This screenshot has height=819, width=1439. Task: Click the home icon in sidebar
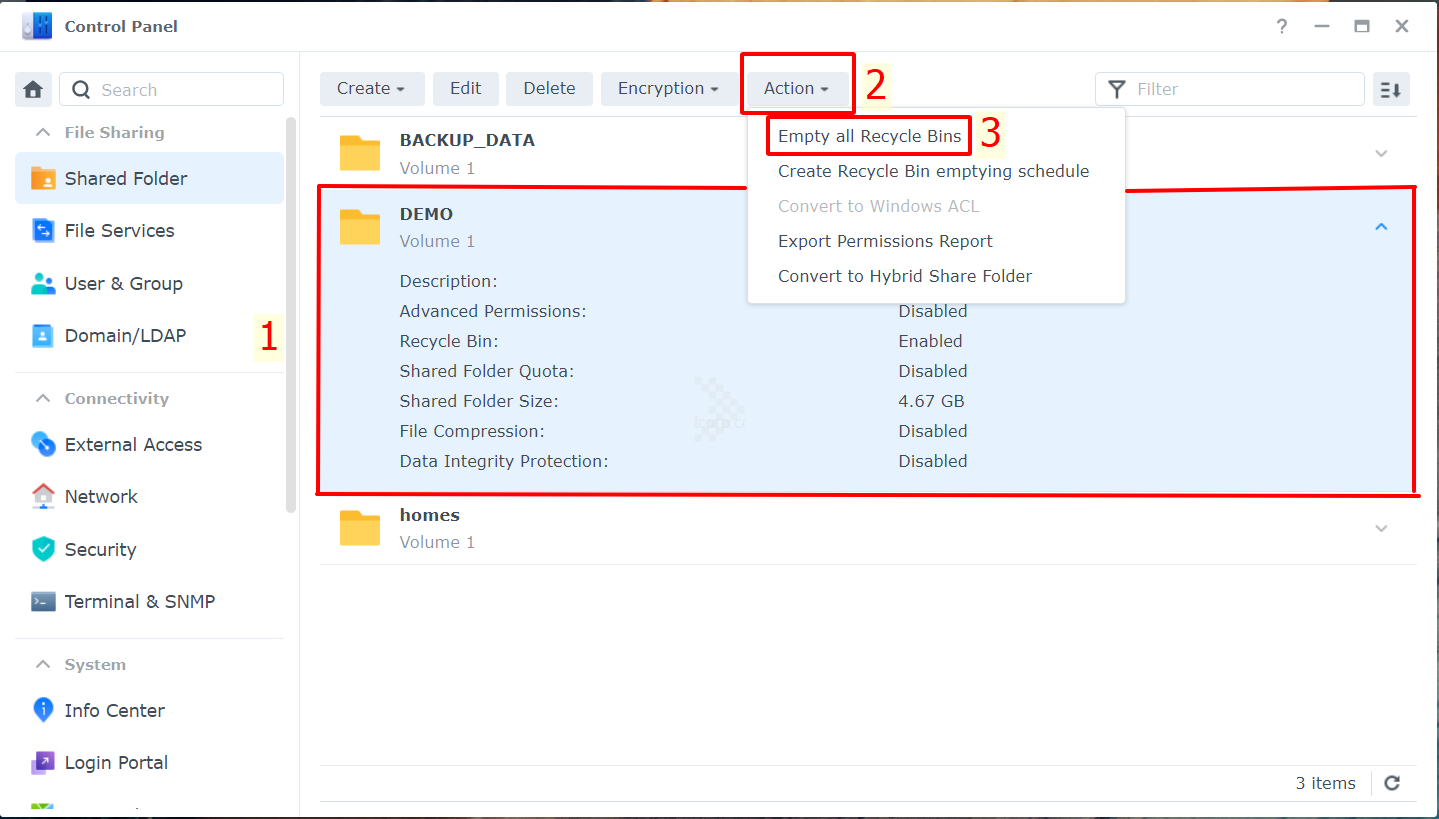(x=33, y=90)
